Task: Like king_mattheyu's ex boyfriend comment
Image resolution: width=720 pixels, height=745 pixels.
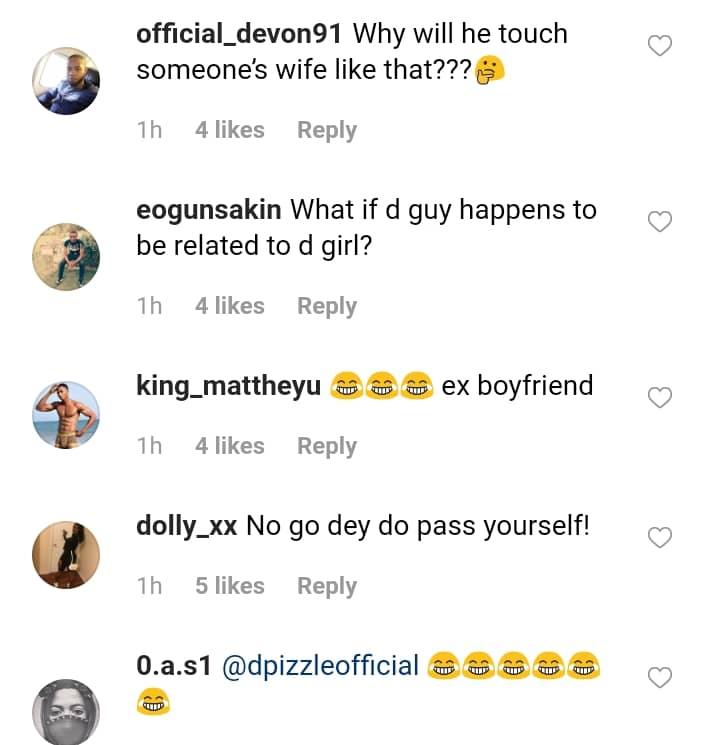Action: click(x=660, y=398)
